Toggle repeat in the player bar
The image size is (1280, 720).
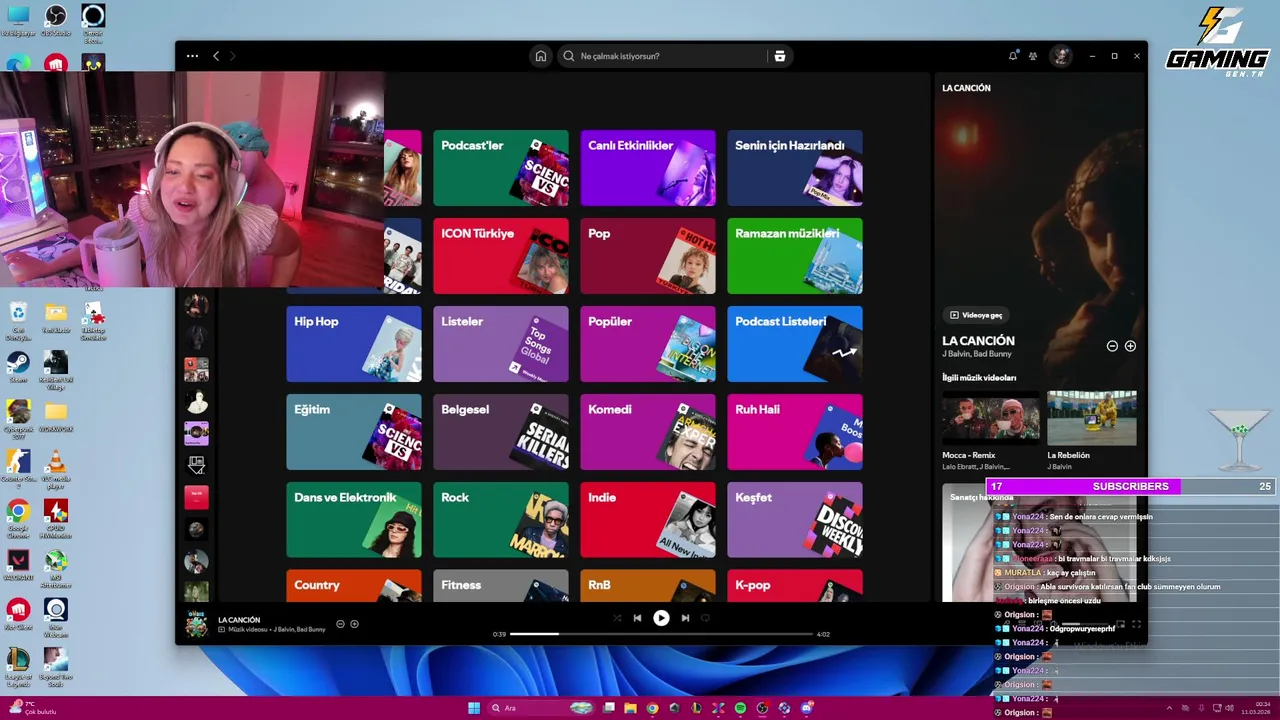click(705, 618)
